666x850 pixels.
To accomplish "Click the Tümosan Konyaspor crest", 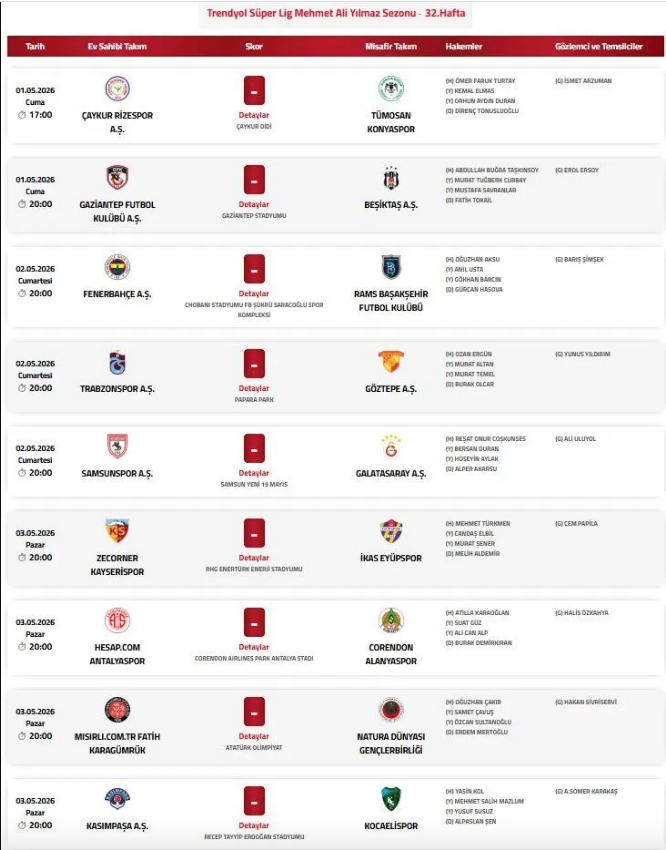I will [x=390, y=89].
